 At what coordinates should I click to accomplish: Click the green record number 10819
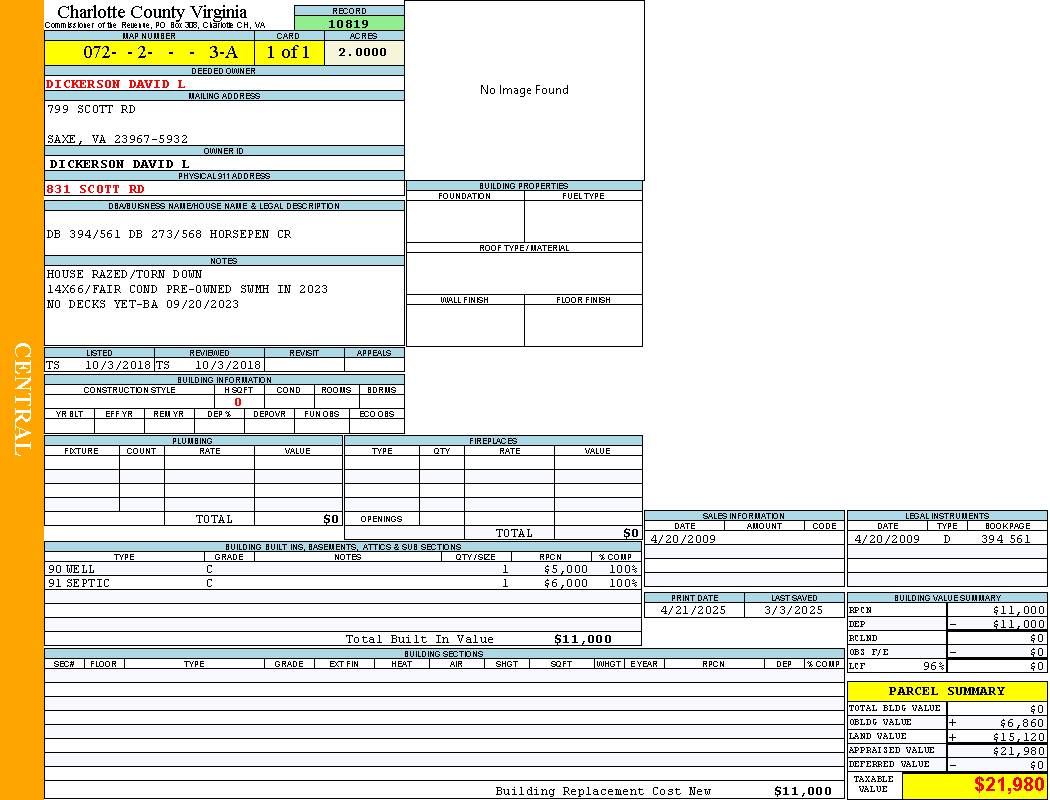(x=349, y=24)
